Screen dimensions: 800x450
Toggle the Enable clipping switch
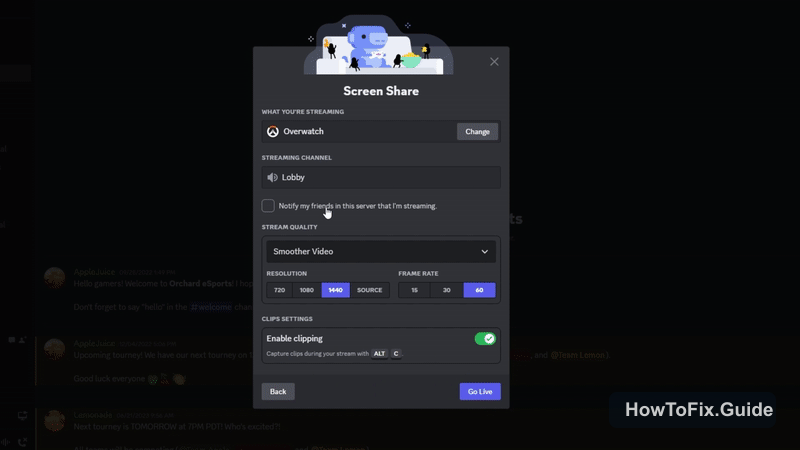485,338
